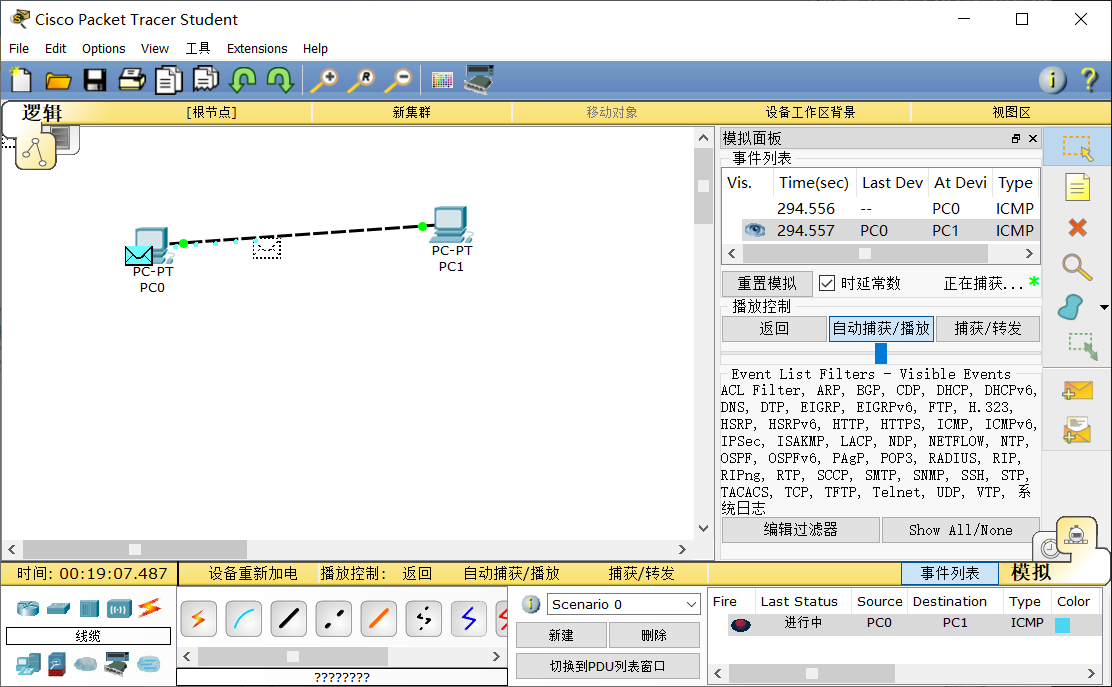
Task: Click the Copy icon in the toolbar
Action: pos(169,79)
